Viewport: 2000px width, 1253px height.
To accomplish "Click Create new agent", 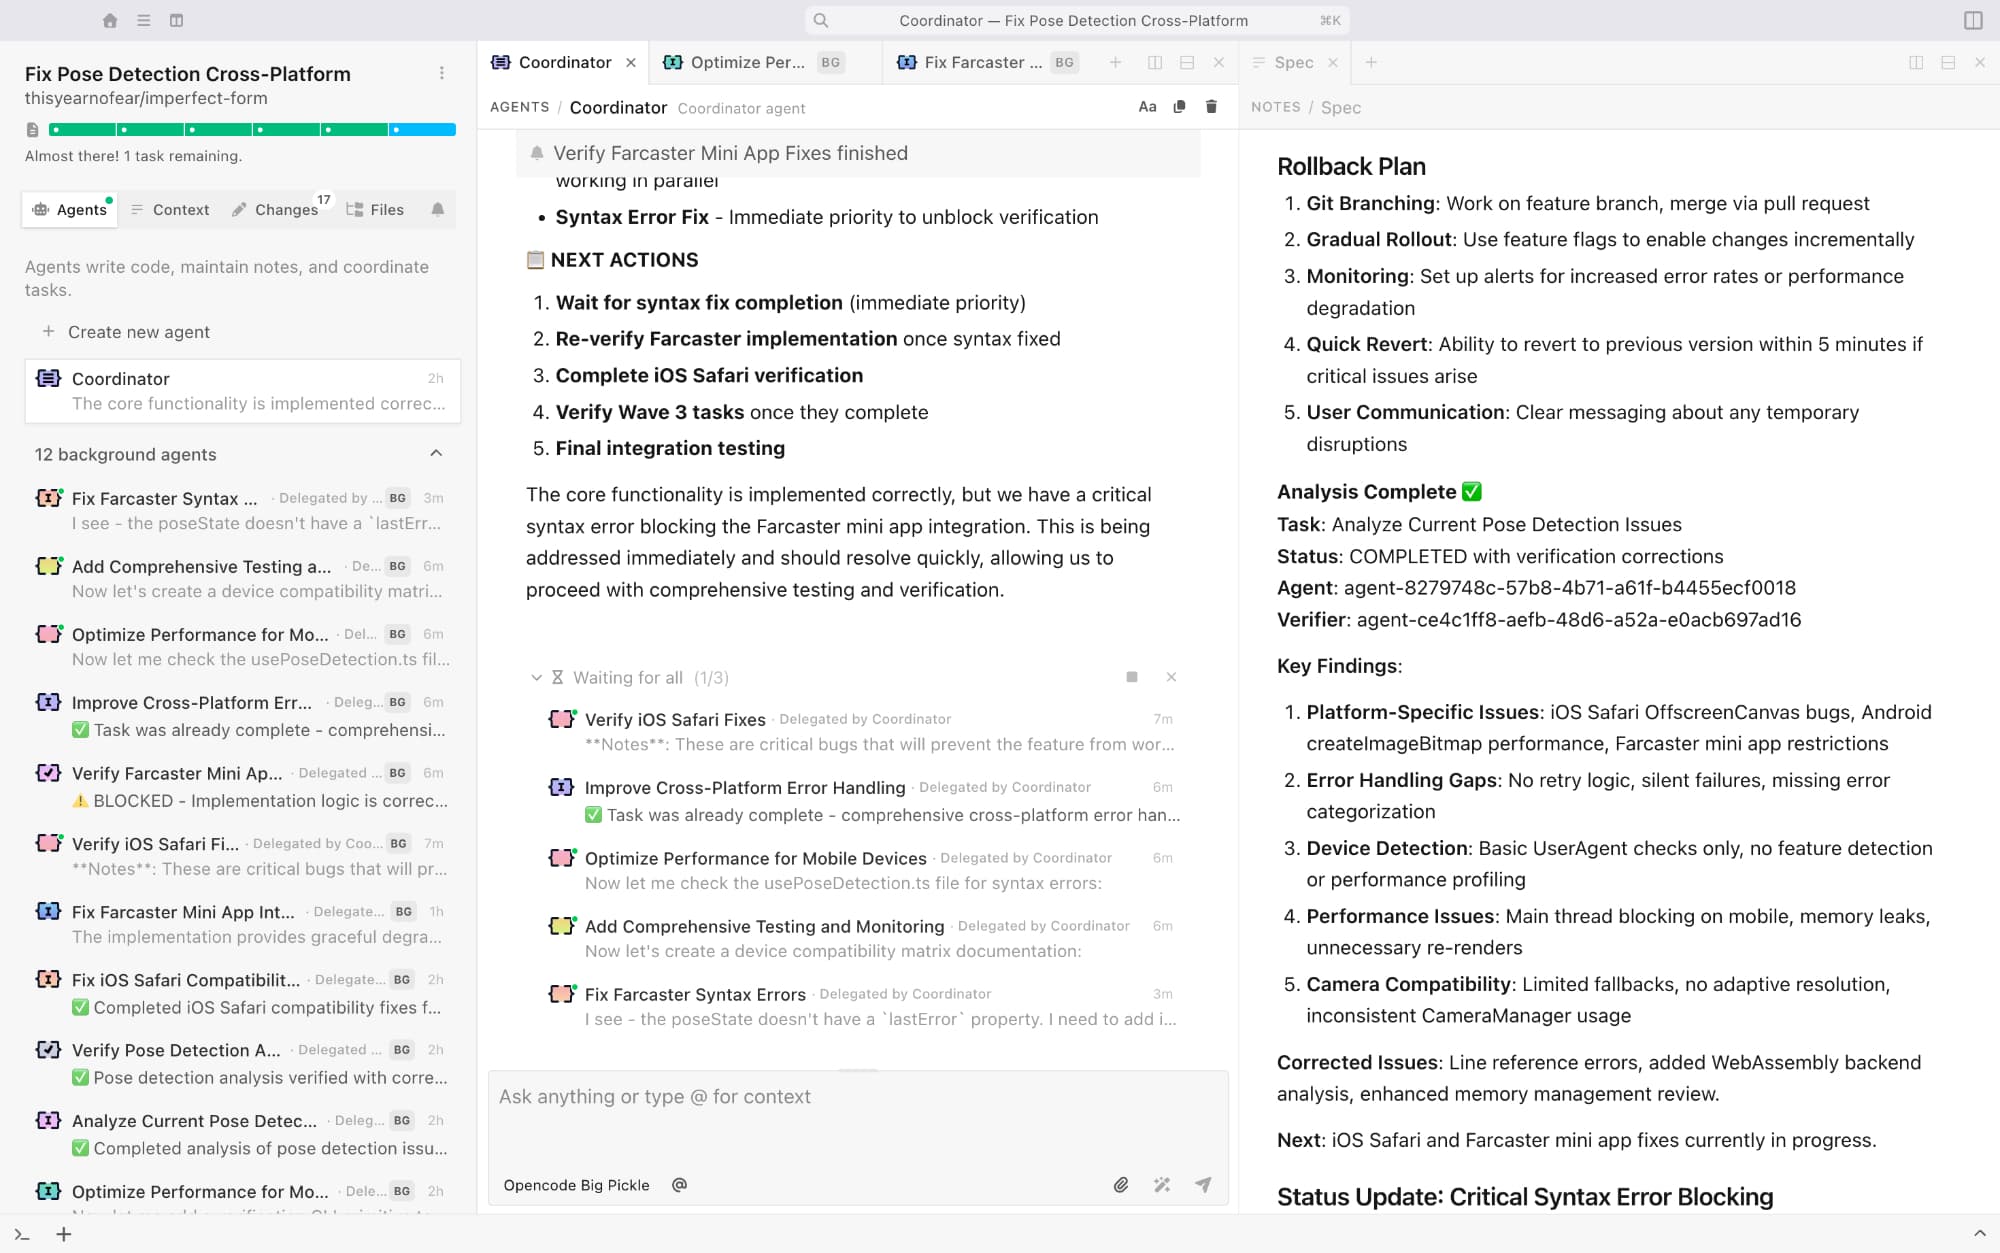I will pos(138,332).
